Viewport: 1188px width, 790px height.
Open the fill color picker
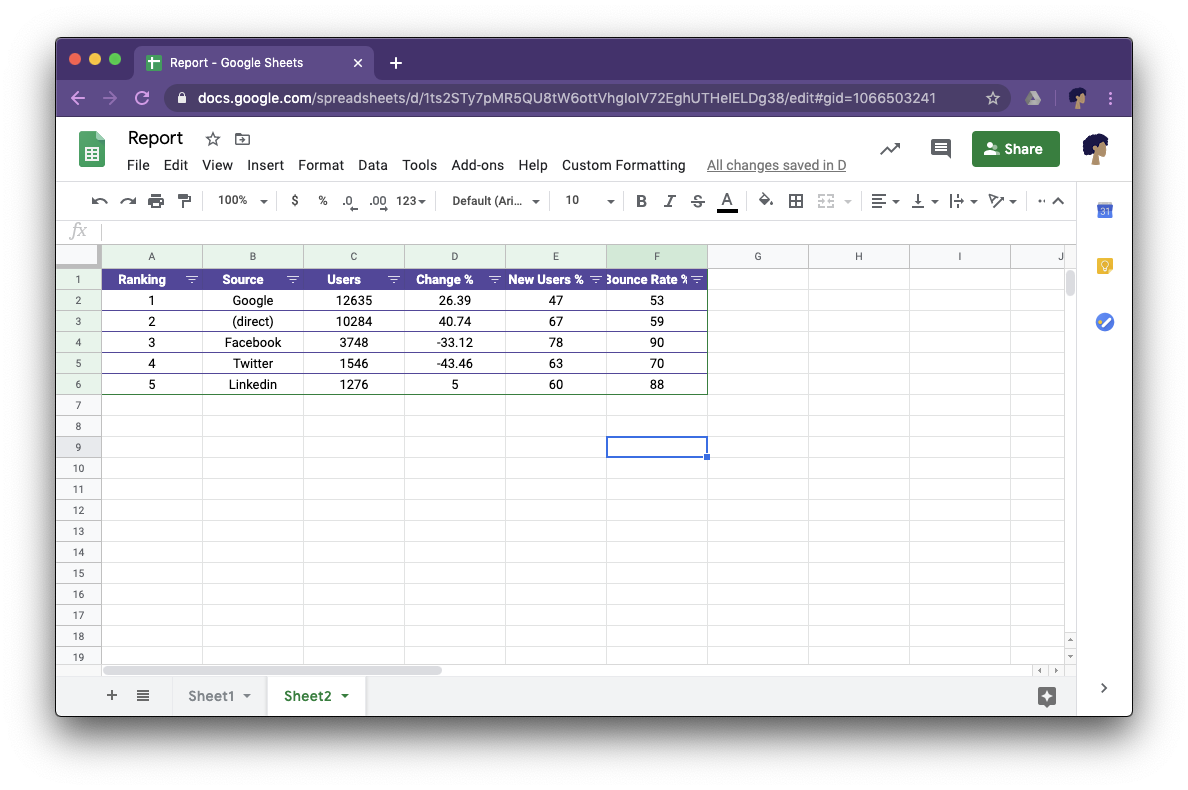tap(765, 200)
